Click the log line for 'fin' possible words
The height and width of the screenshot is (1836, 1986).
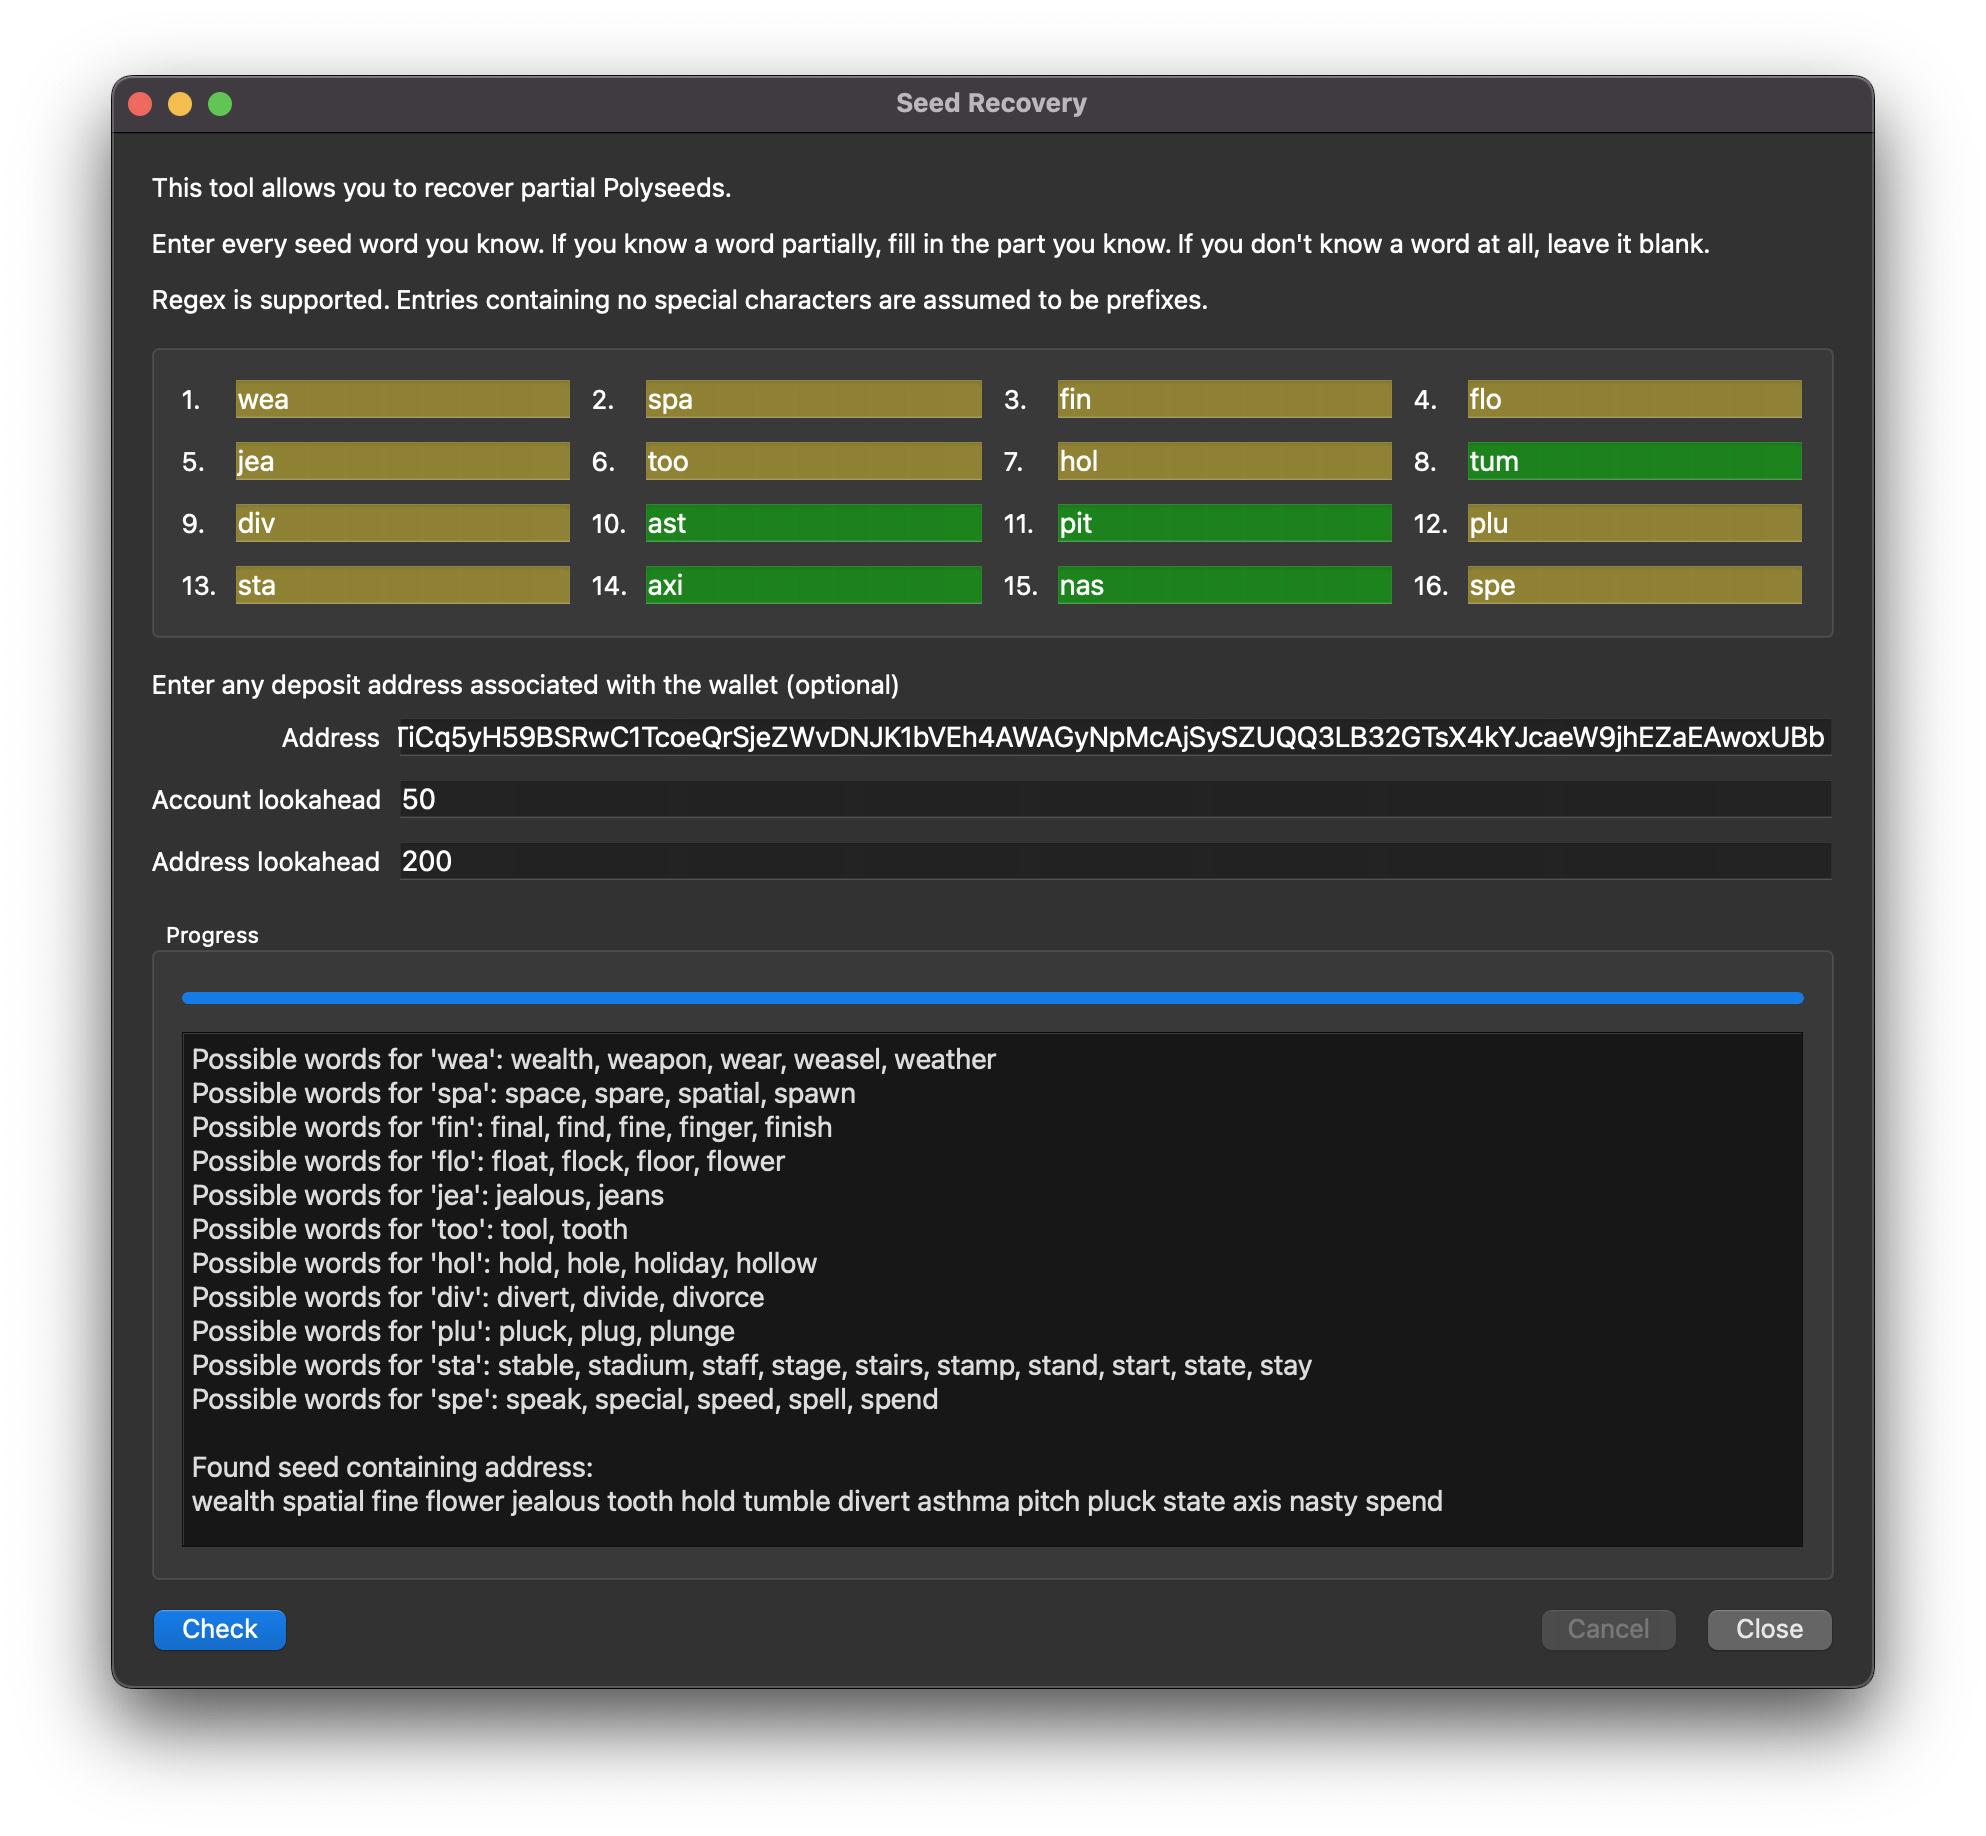(511, 1127)
